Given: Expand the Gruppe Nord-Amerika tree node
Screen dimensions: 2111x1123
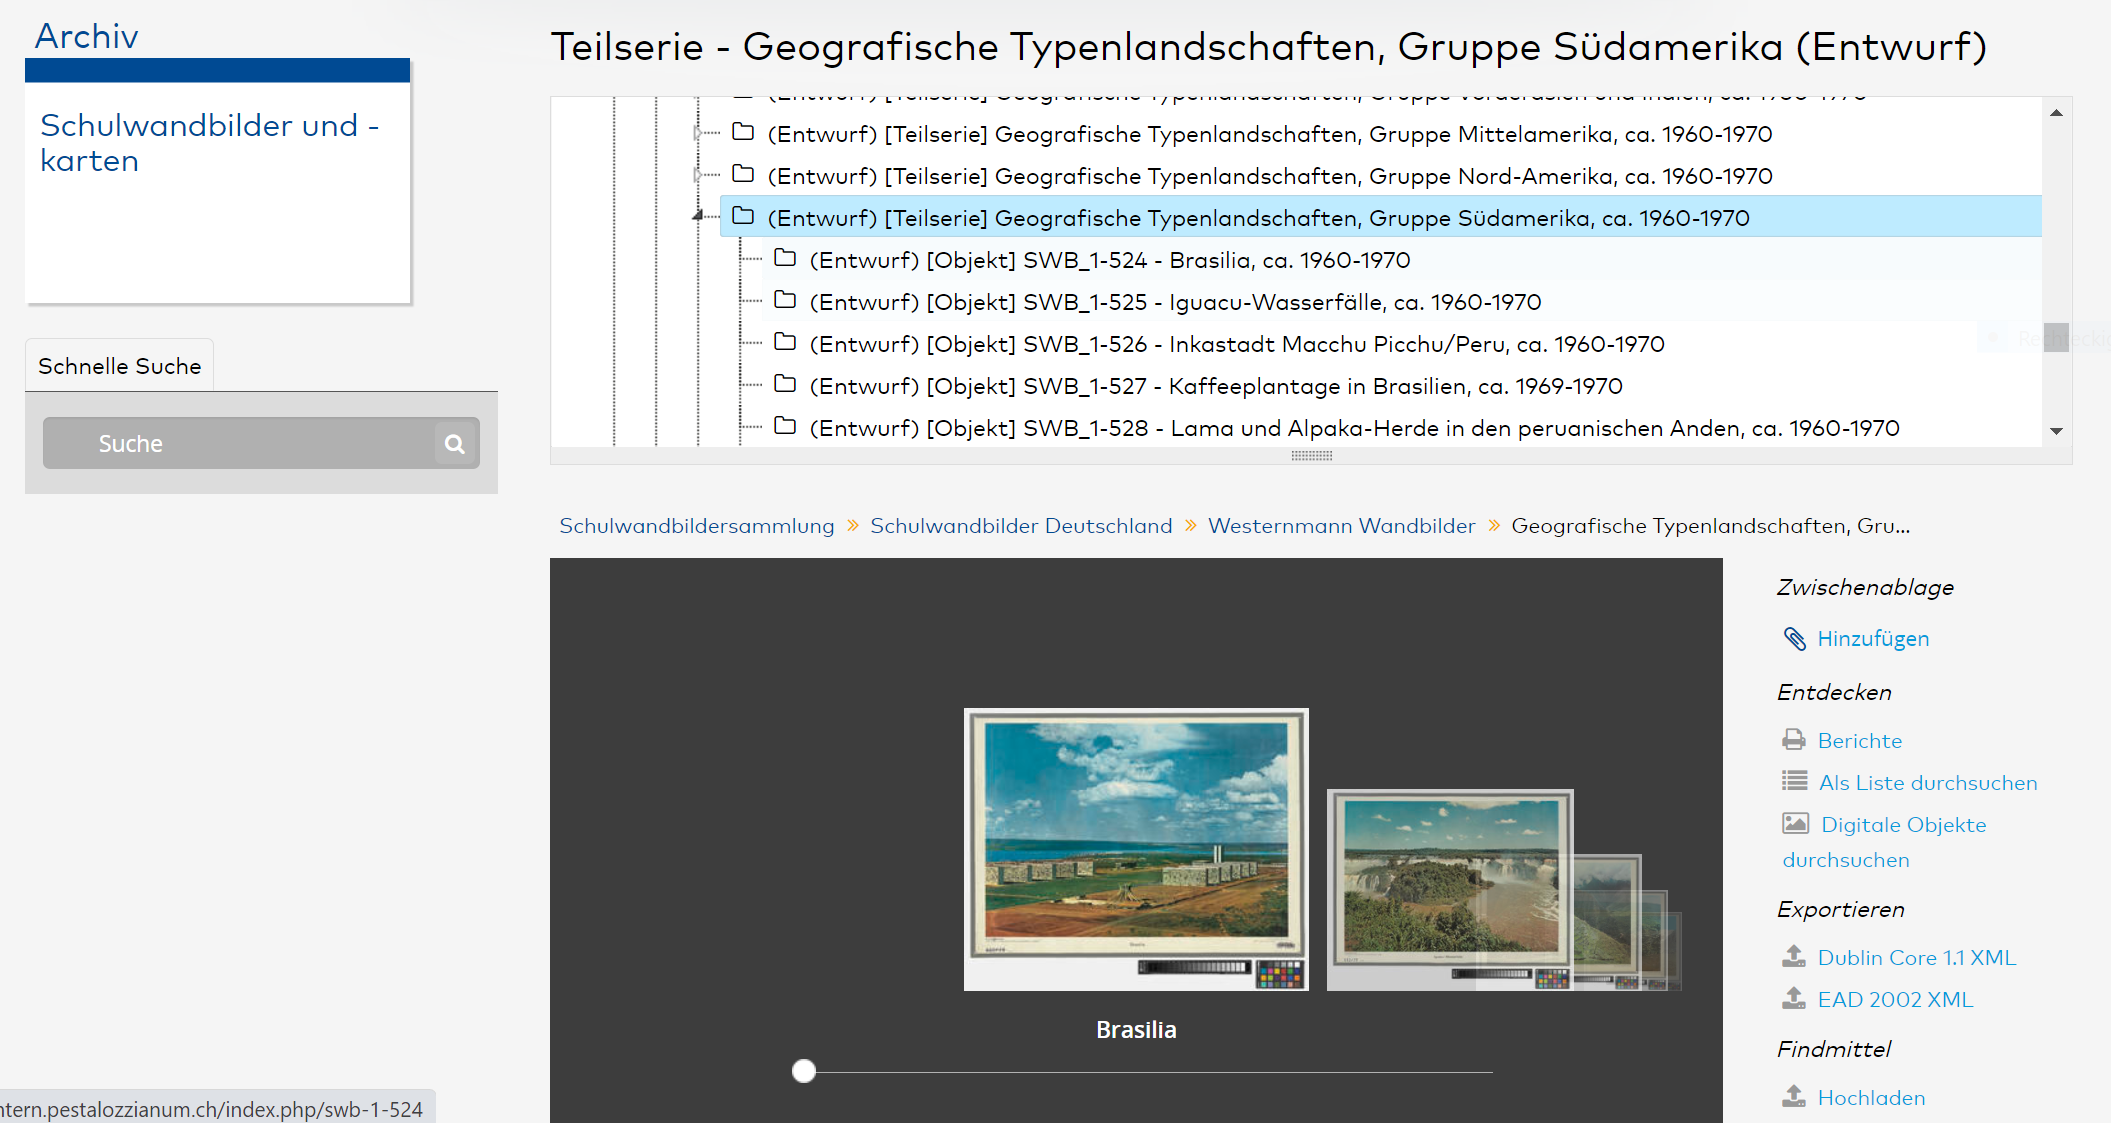Looking at the screenshot, I should pos(698,175).
